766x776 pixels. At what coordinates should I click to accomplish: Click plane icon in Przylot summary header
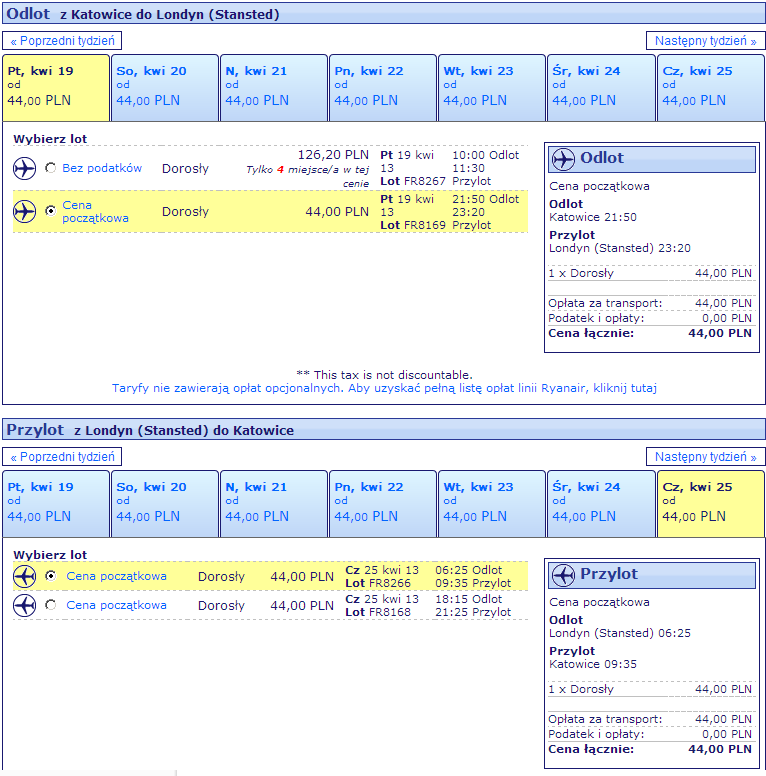563,575
